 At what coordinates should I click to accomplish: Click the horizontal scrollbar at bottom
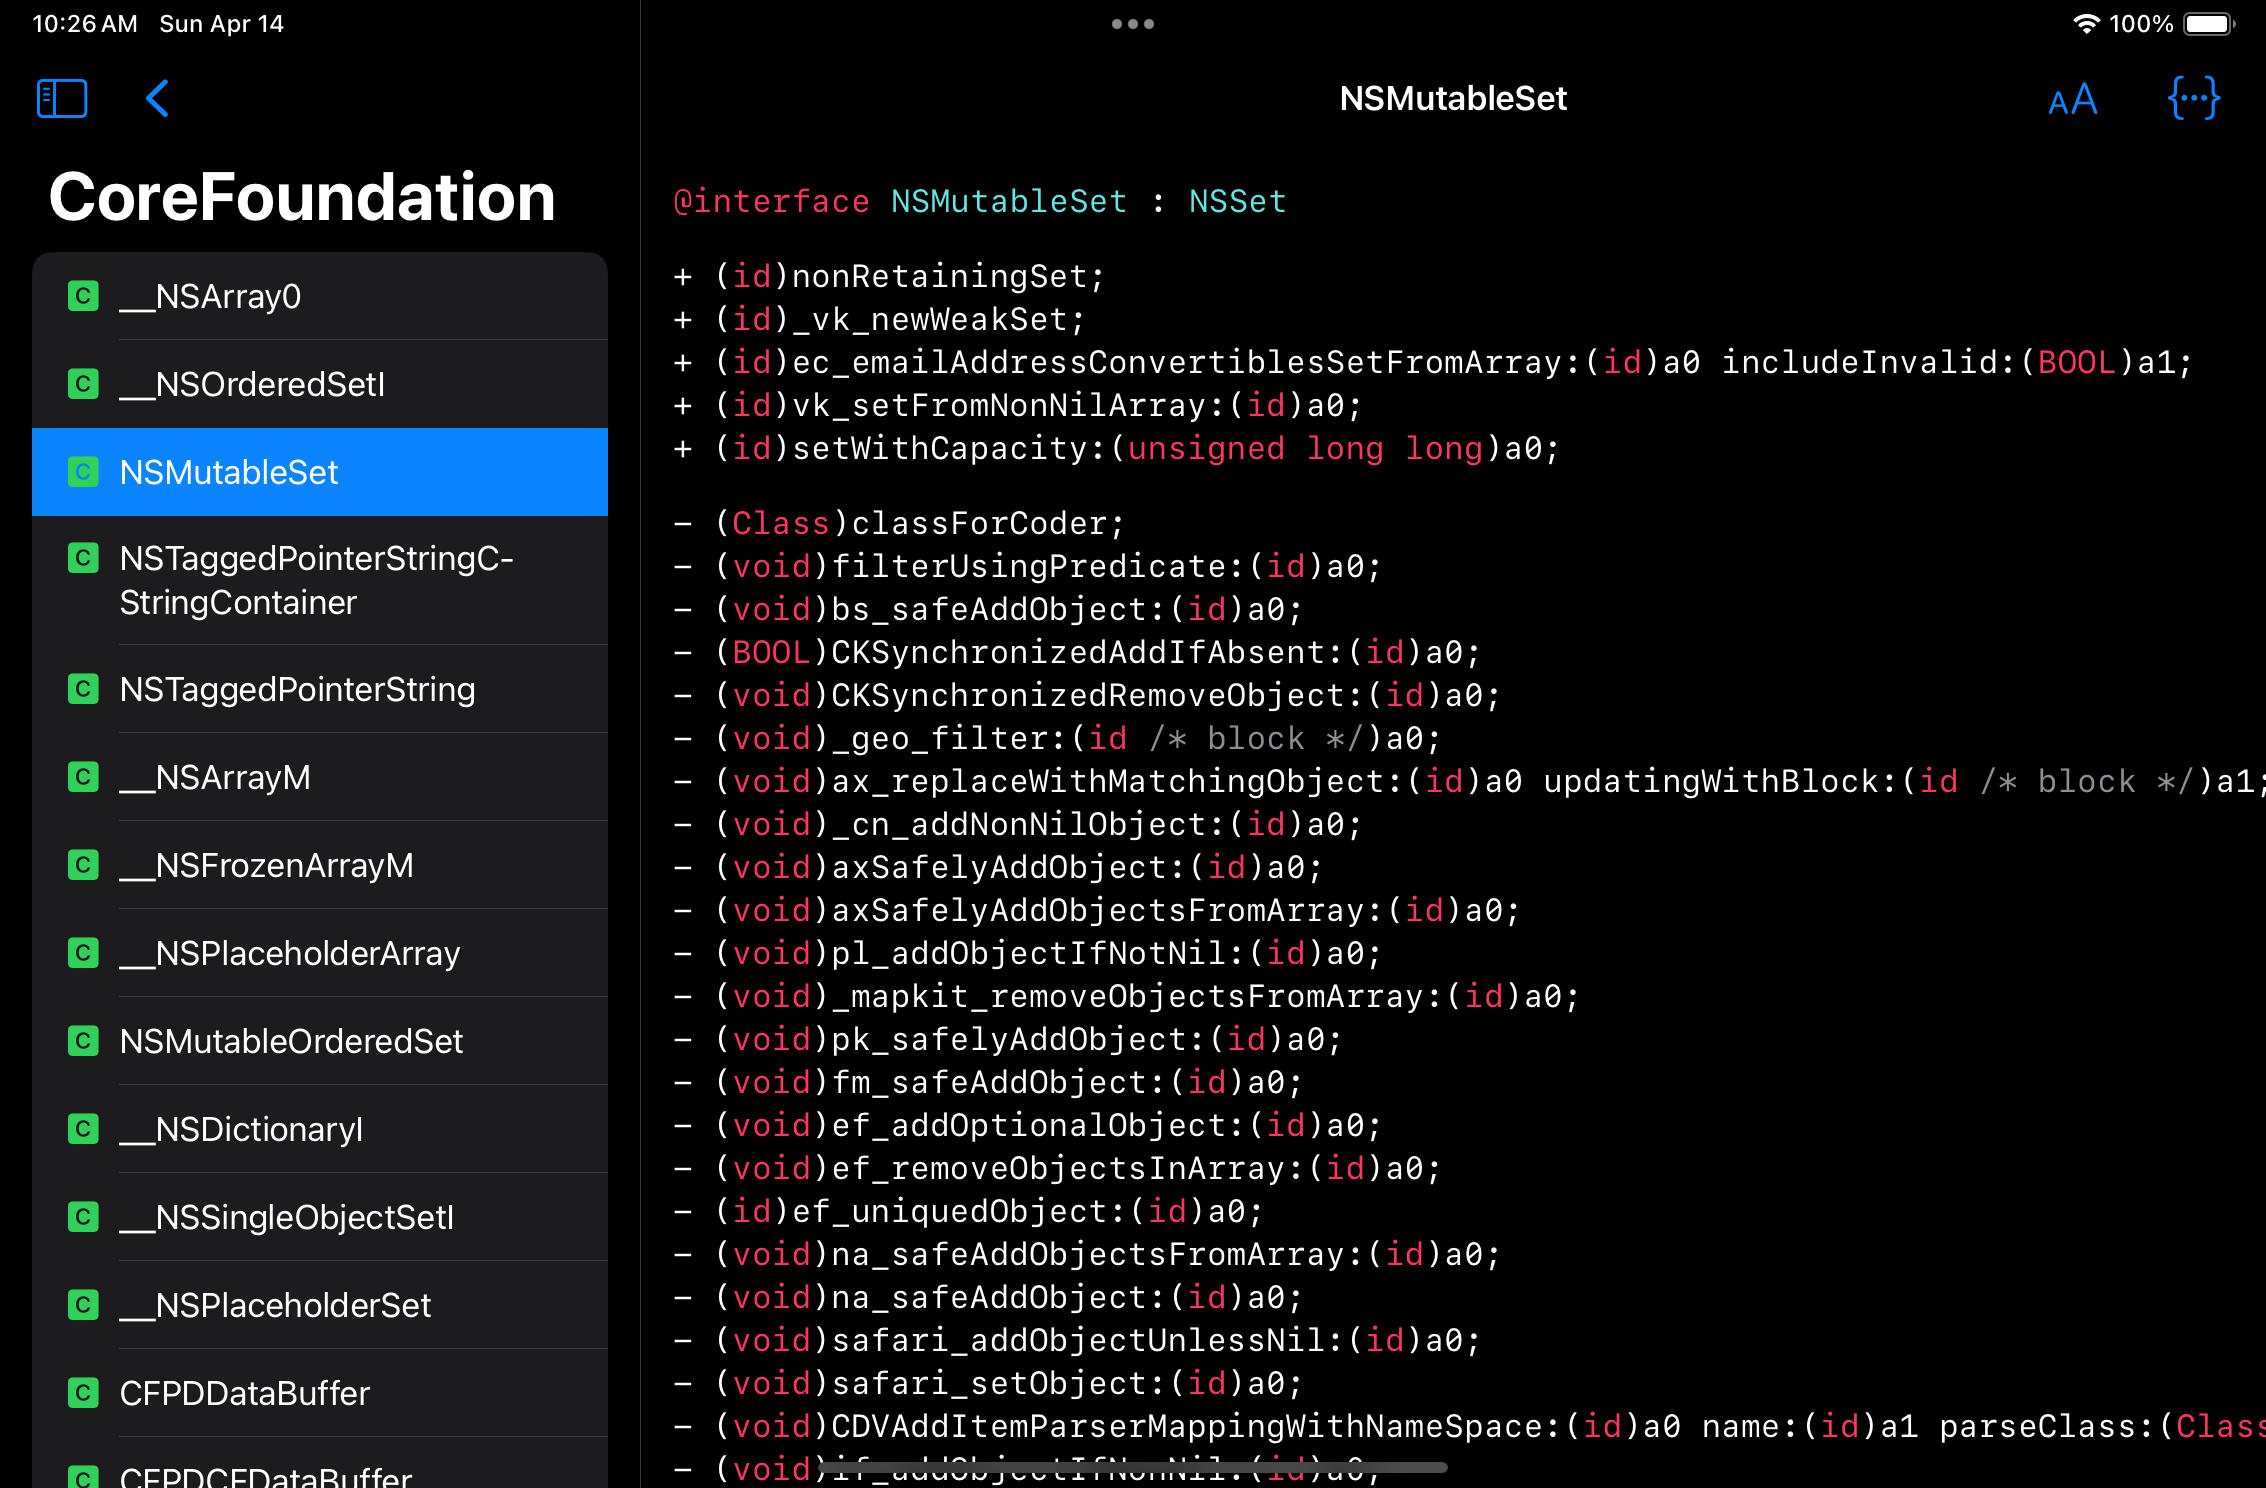point(1132,1467)
